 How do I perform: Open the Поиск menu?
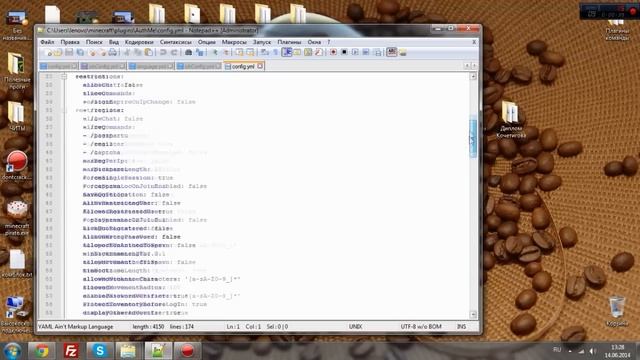94,42
